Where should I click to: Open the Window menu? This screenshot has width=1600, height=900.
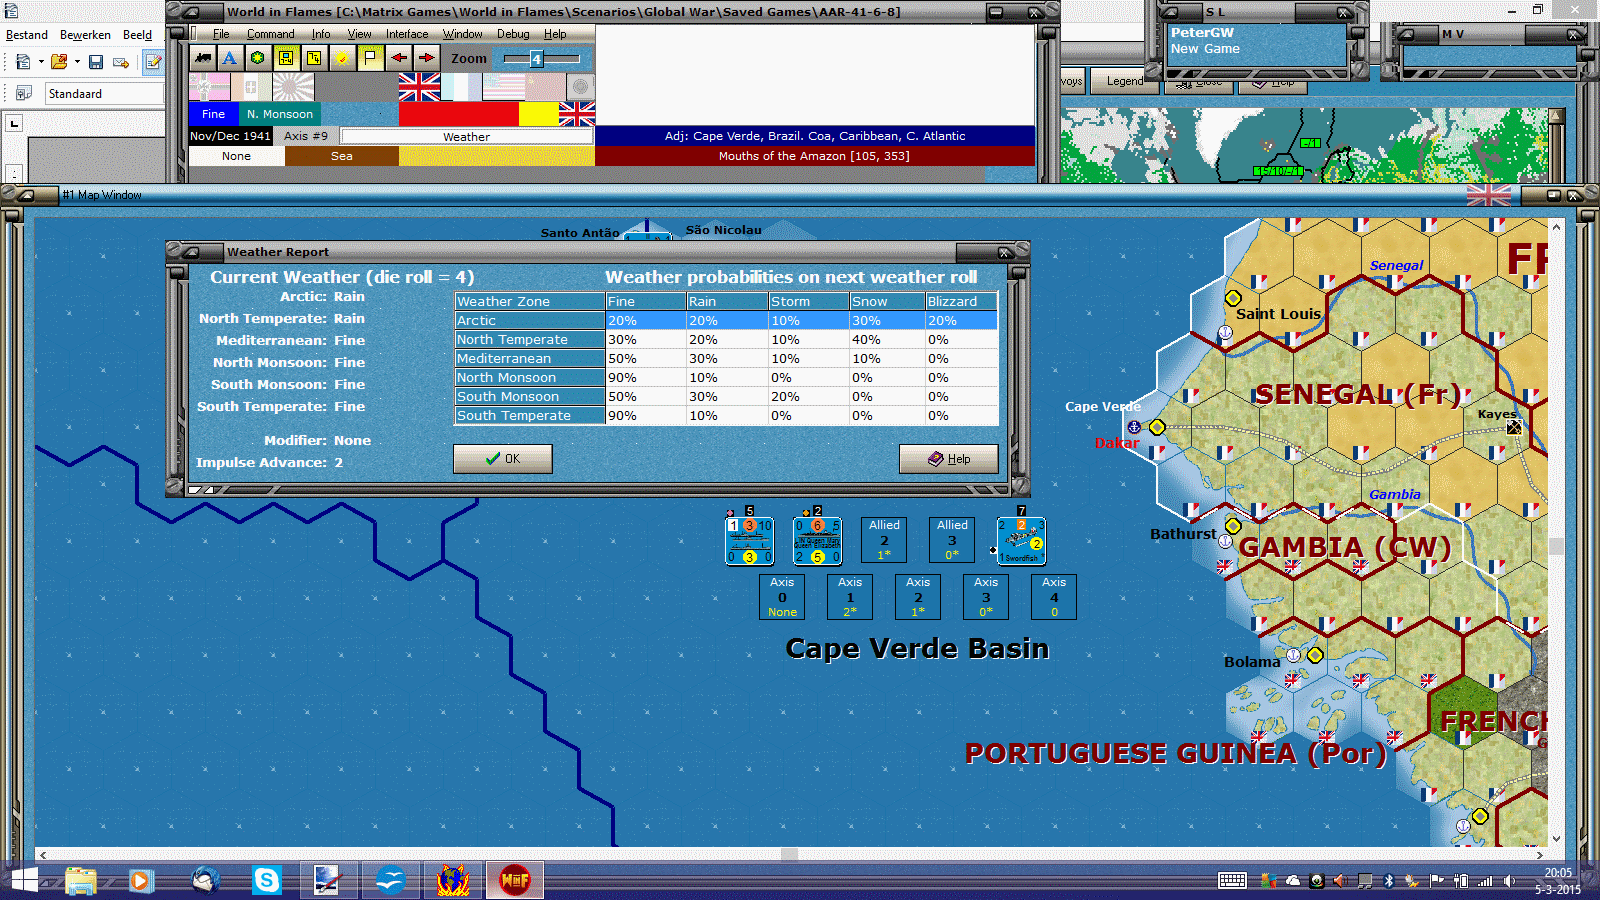(463, 34)
